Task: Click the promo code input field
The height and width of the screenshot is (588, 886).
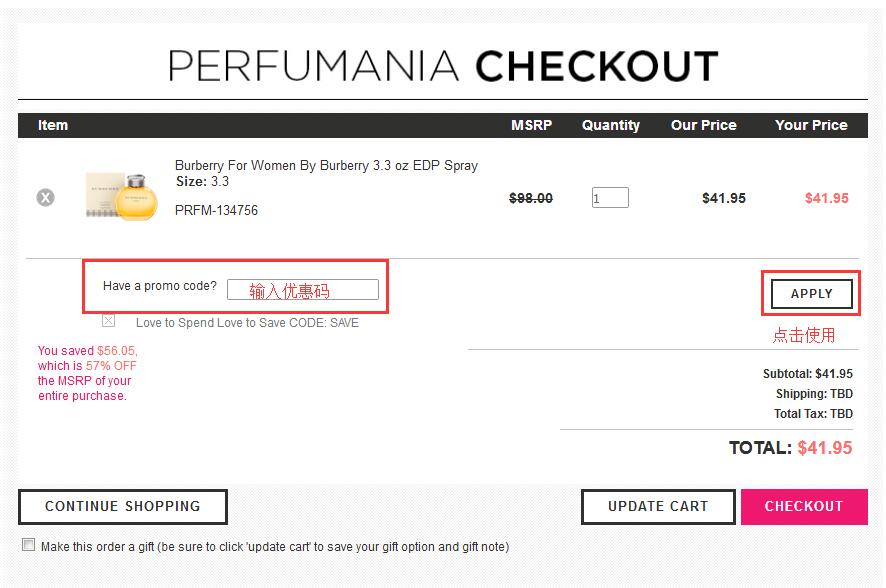Action: [x=302, y=290]
